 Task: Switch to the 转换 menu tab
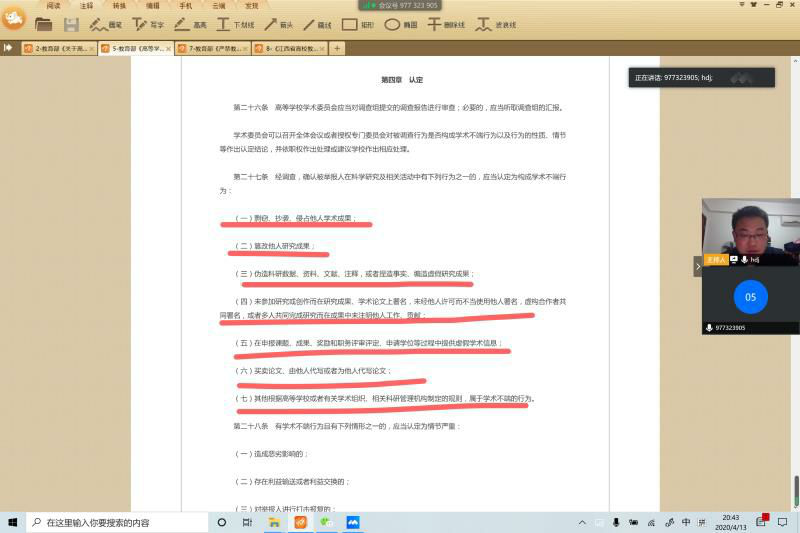tap(119, 5)
